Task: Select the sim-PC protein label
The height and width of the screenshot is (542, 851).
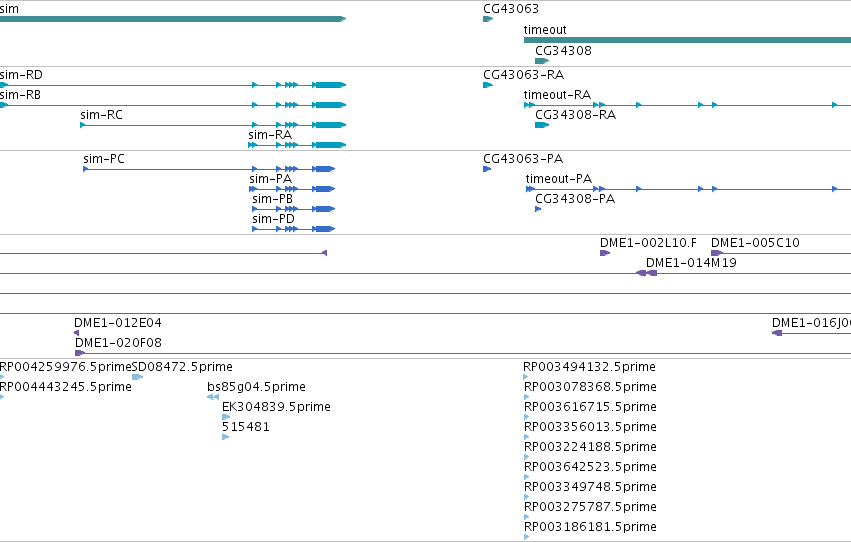Action: pyautogui.click(x=104, y=159)
